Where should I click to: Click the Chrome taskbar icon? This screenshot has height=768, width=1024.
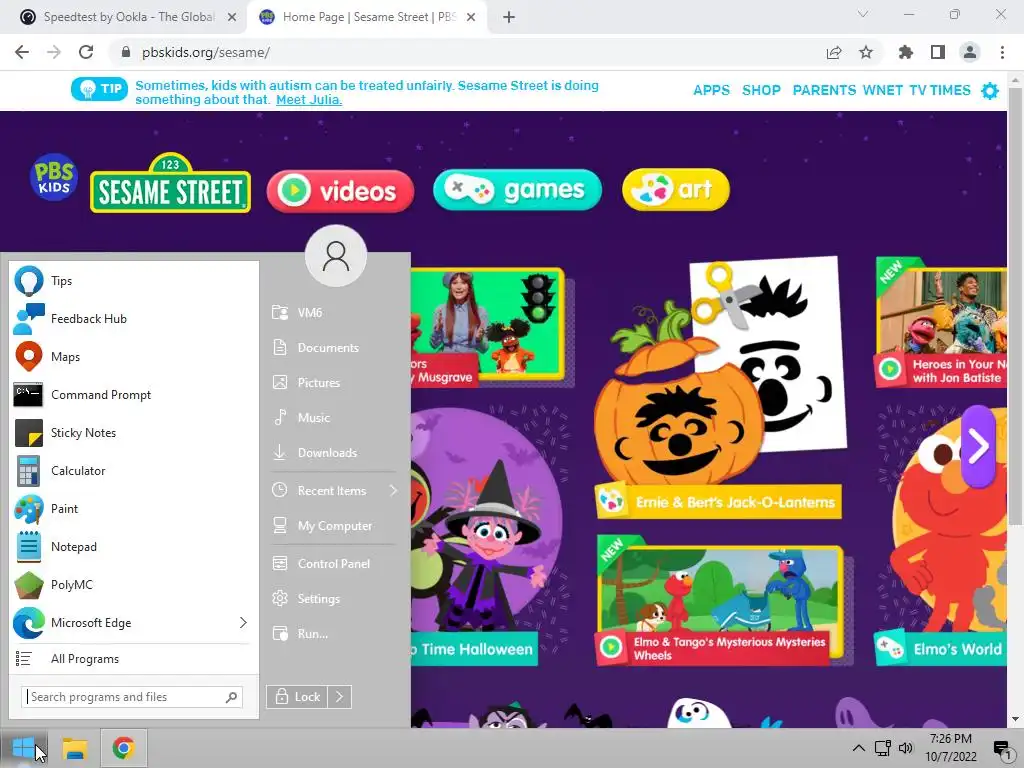(x=123, y=748)
